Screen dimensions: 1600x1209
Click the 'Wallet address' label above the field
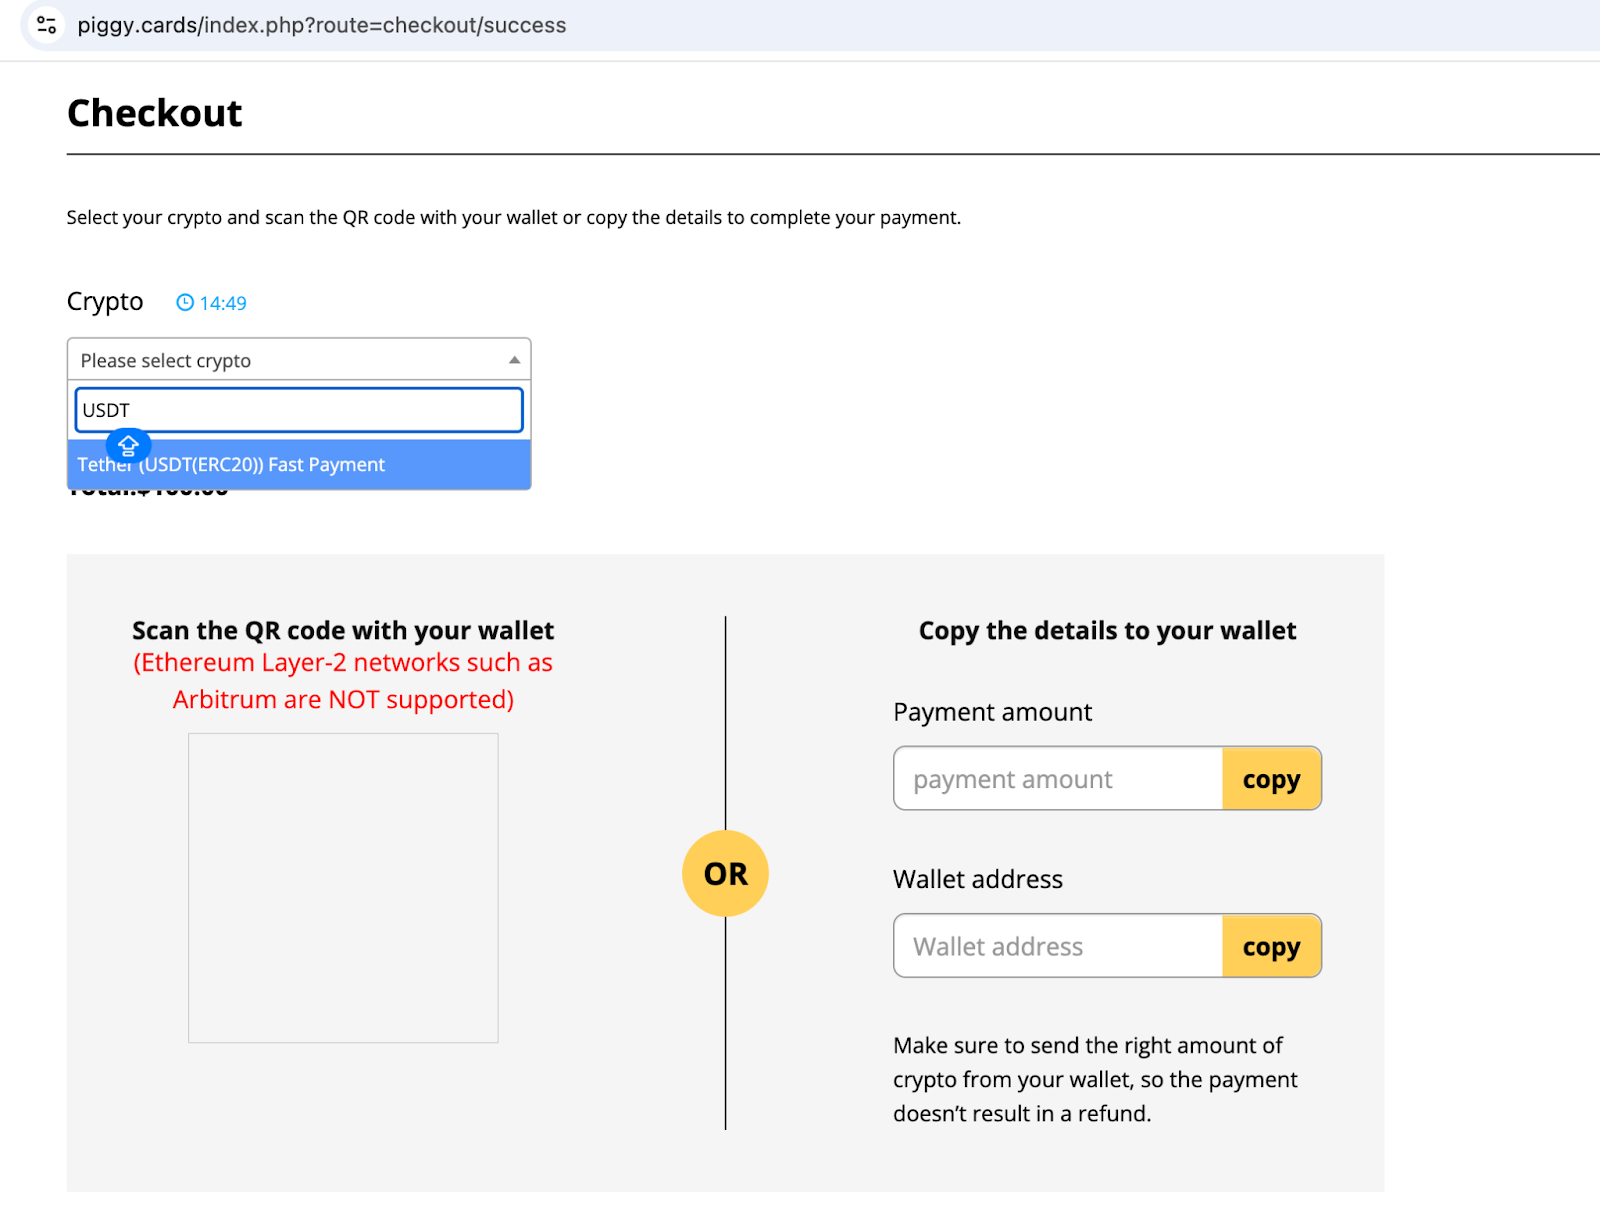coord(978,879)
